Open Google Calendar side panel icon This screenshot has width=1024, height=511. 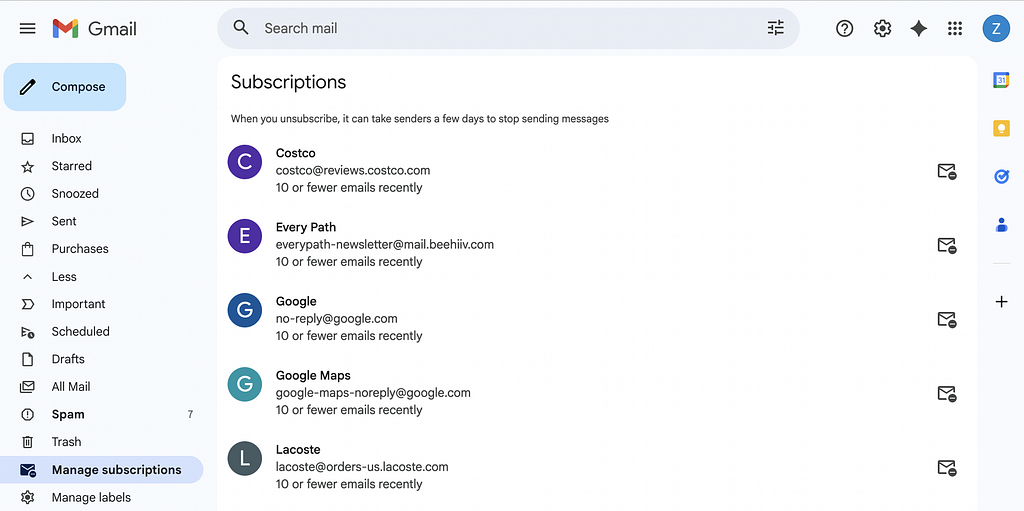pos(1001,80)
